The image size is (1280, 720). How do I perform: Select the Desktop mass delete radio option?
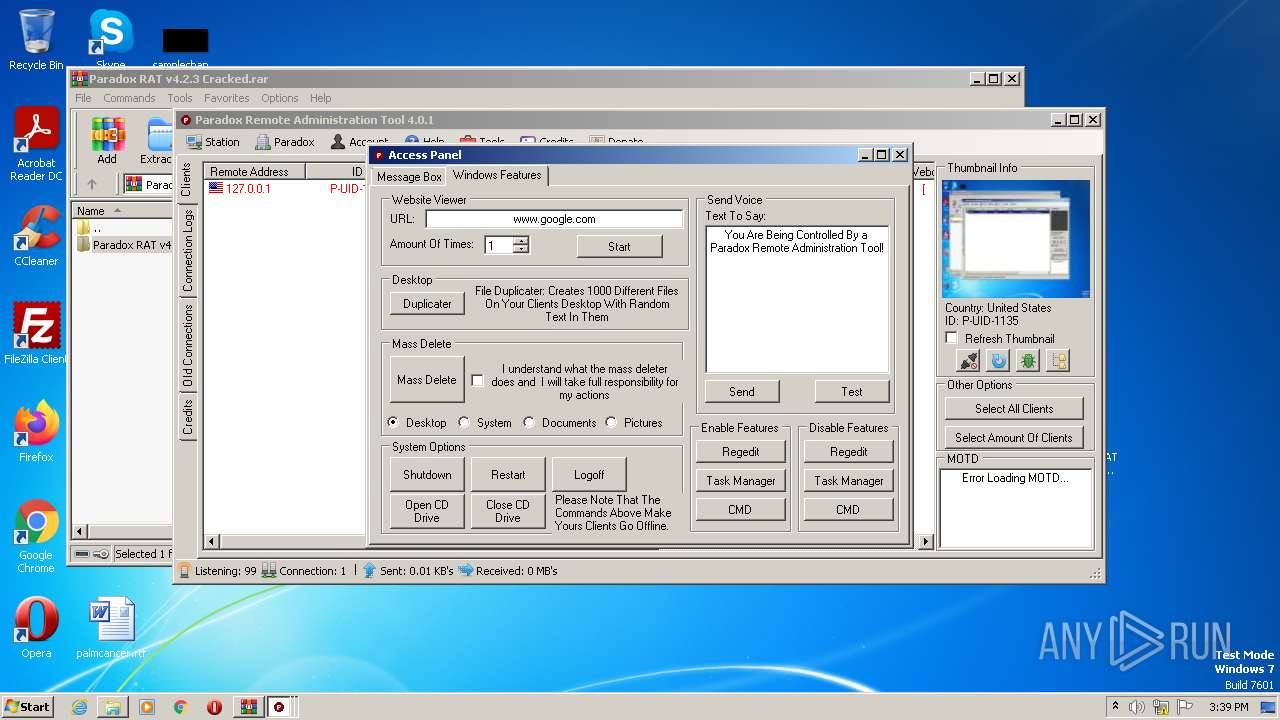coord(393,423)
